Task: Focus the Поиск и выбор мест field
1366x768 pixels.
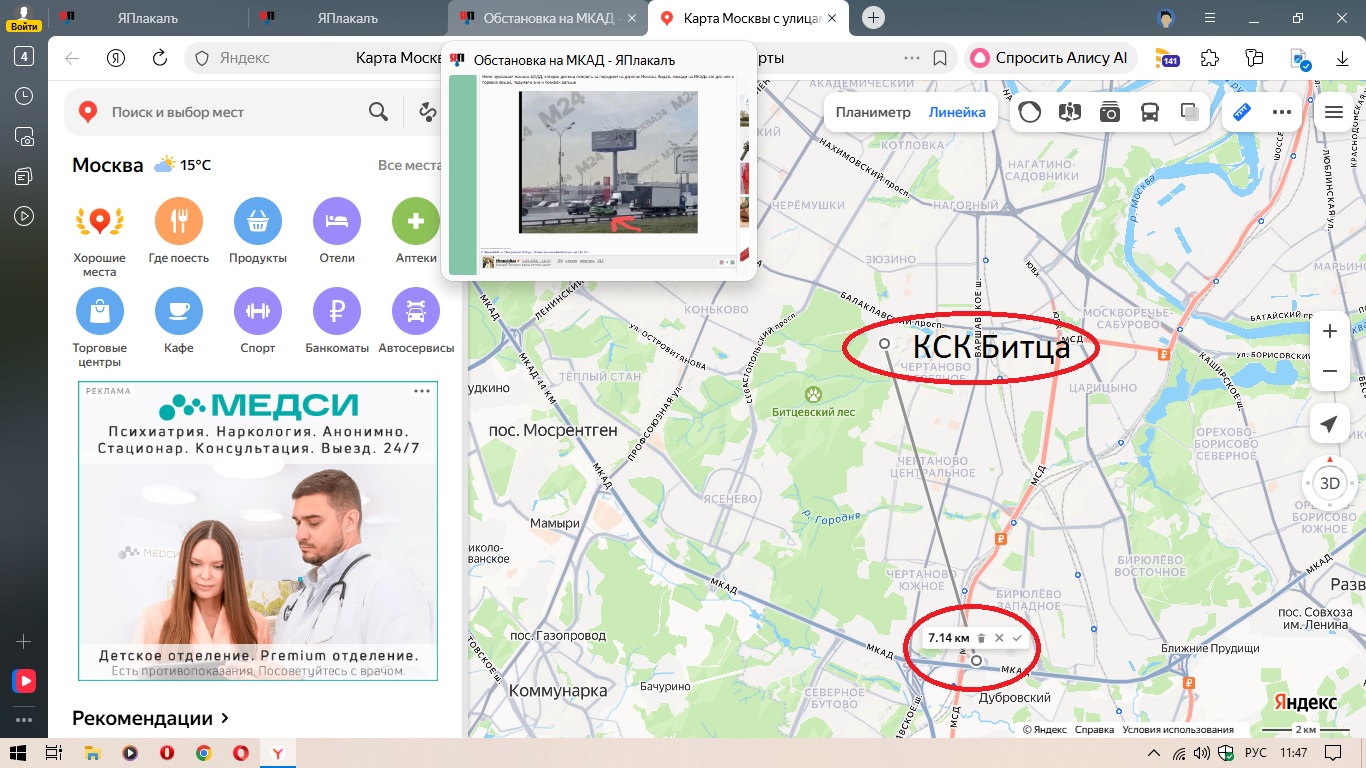Action: [232, 112]
